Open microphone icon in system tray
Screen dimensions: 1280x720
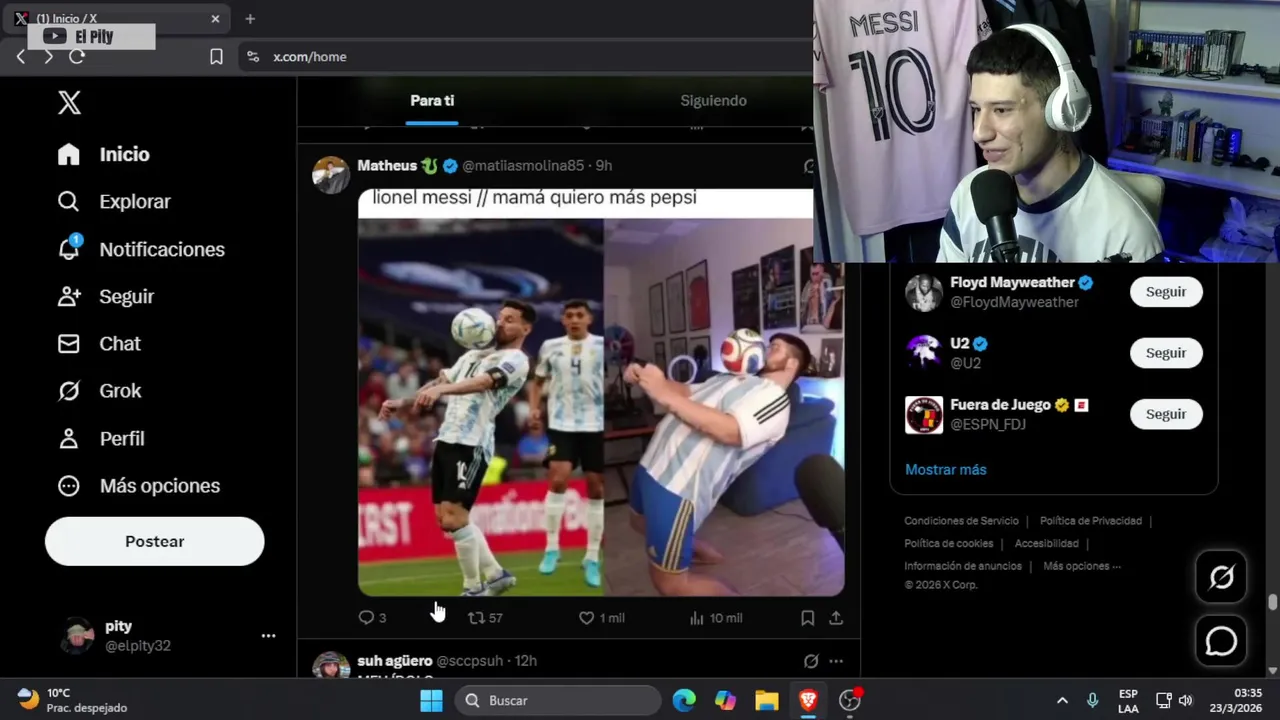1092,700
